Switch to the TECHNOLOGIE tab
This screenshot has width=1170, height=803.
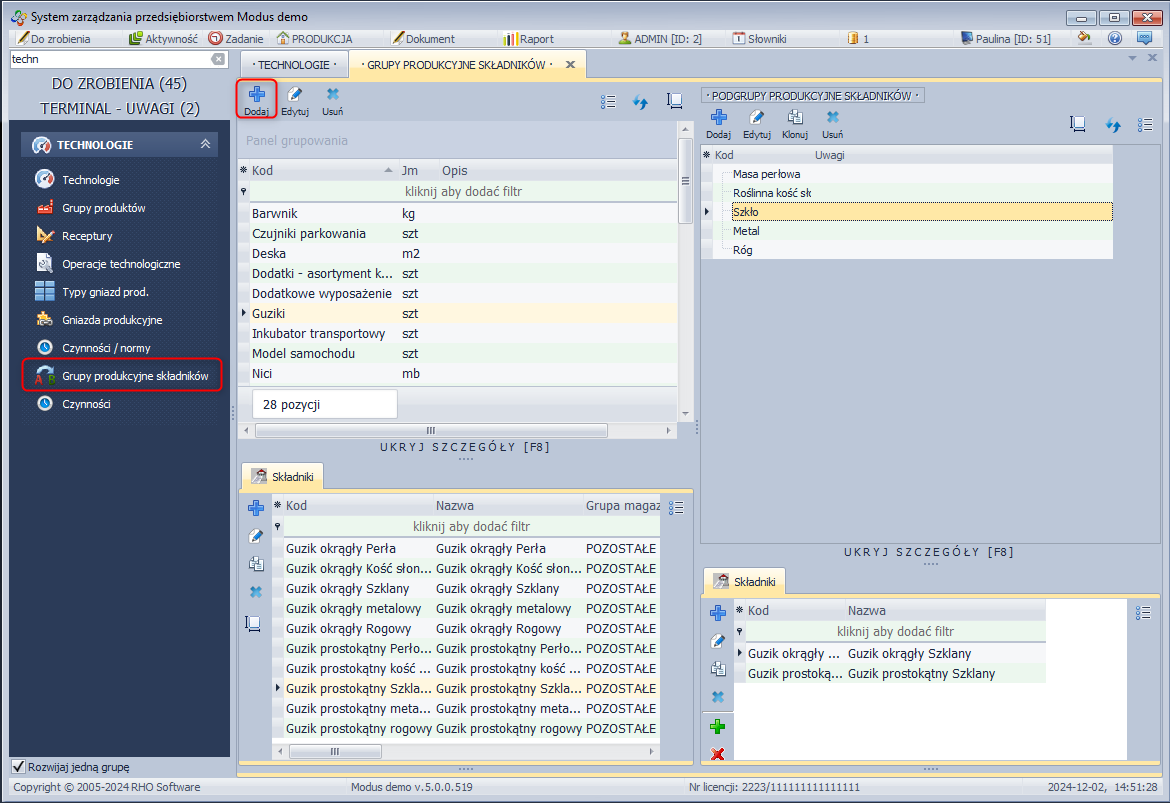click(291, 64)
